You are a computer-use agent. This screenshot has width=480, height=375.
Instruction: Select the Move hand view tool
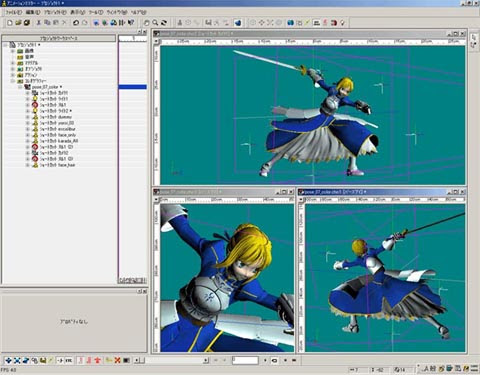(147, 23)
